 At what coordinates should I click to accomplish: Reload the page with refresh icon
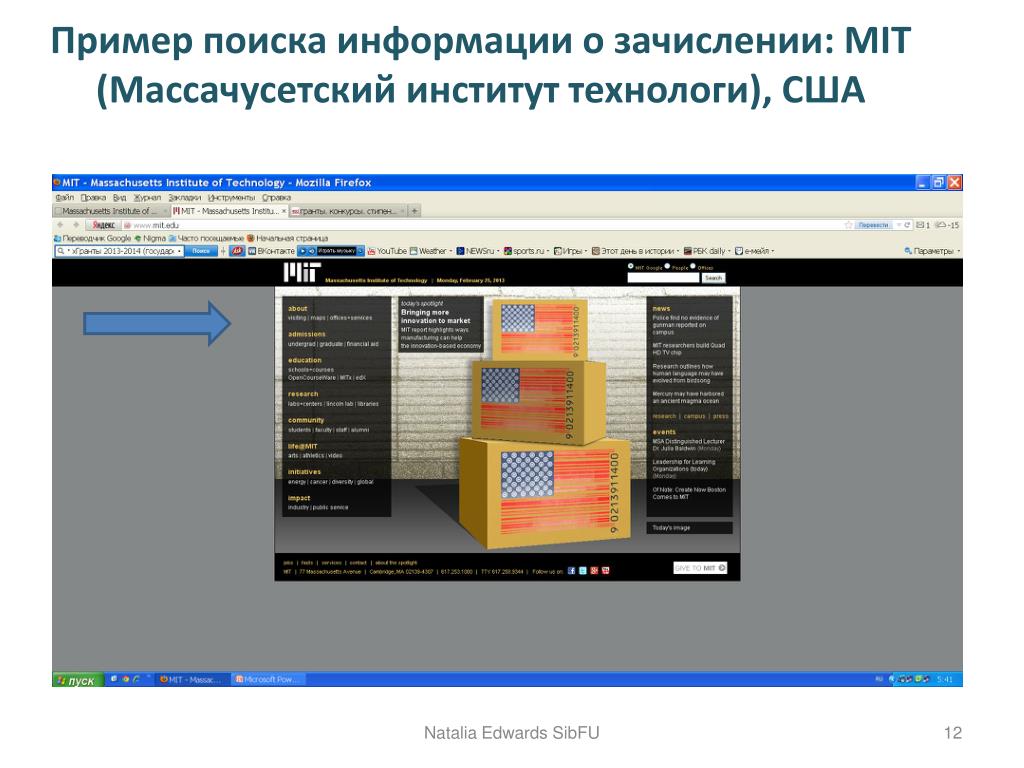click(907, 225)
